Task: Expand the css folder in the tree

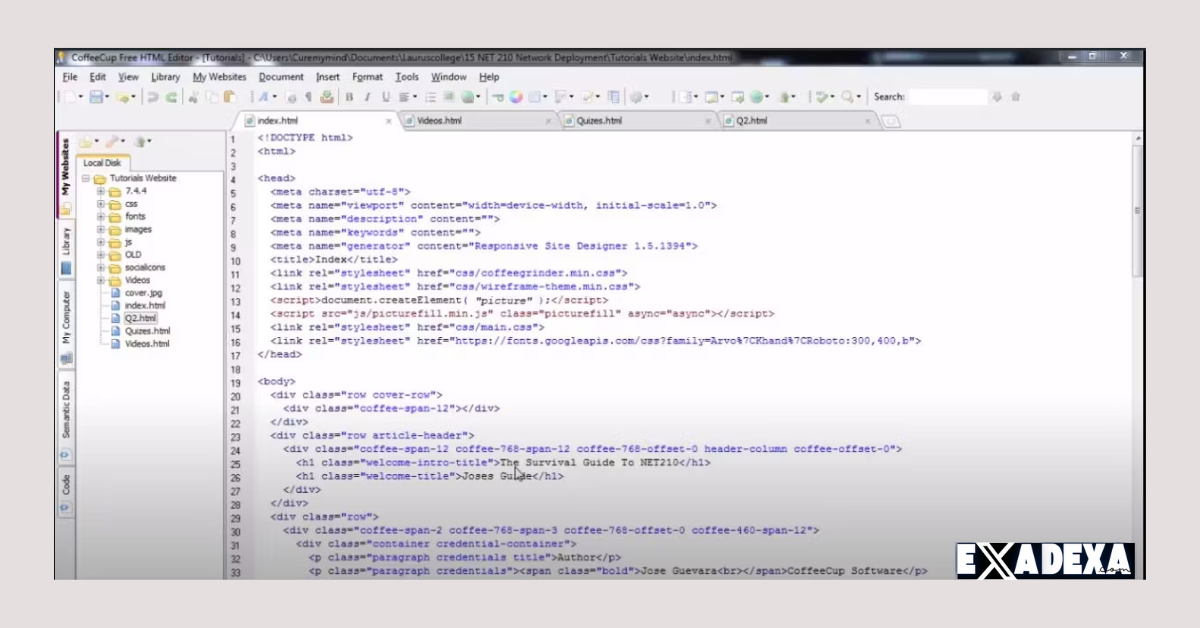Action: (101, 204)
